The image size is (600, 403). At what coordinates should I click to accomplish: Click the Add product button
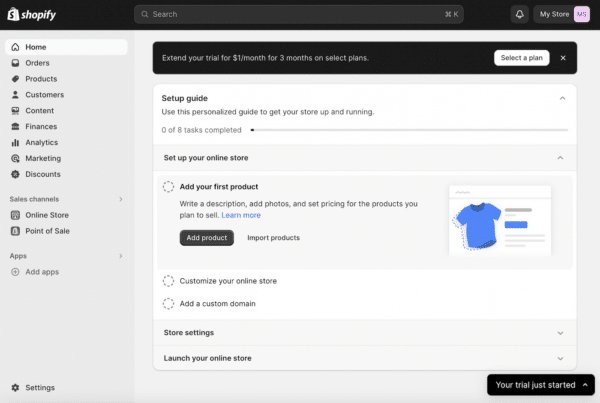tap(207, 238)
